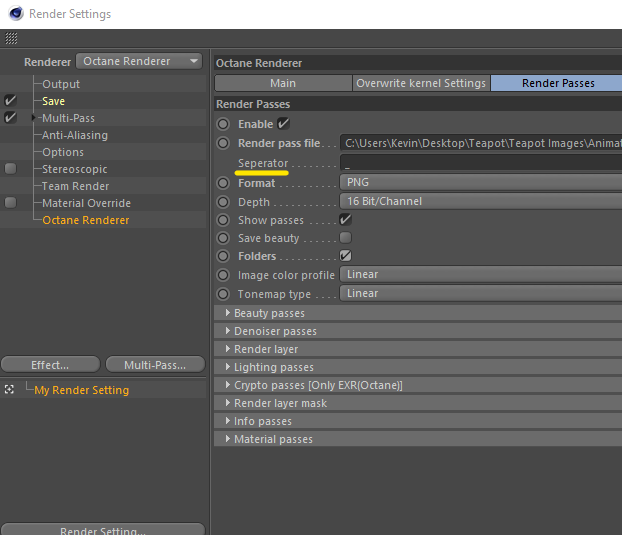Toggle the Folders checkbox

click(346, 256)
